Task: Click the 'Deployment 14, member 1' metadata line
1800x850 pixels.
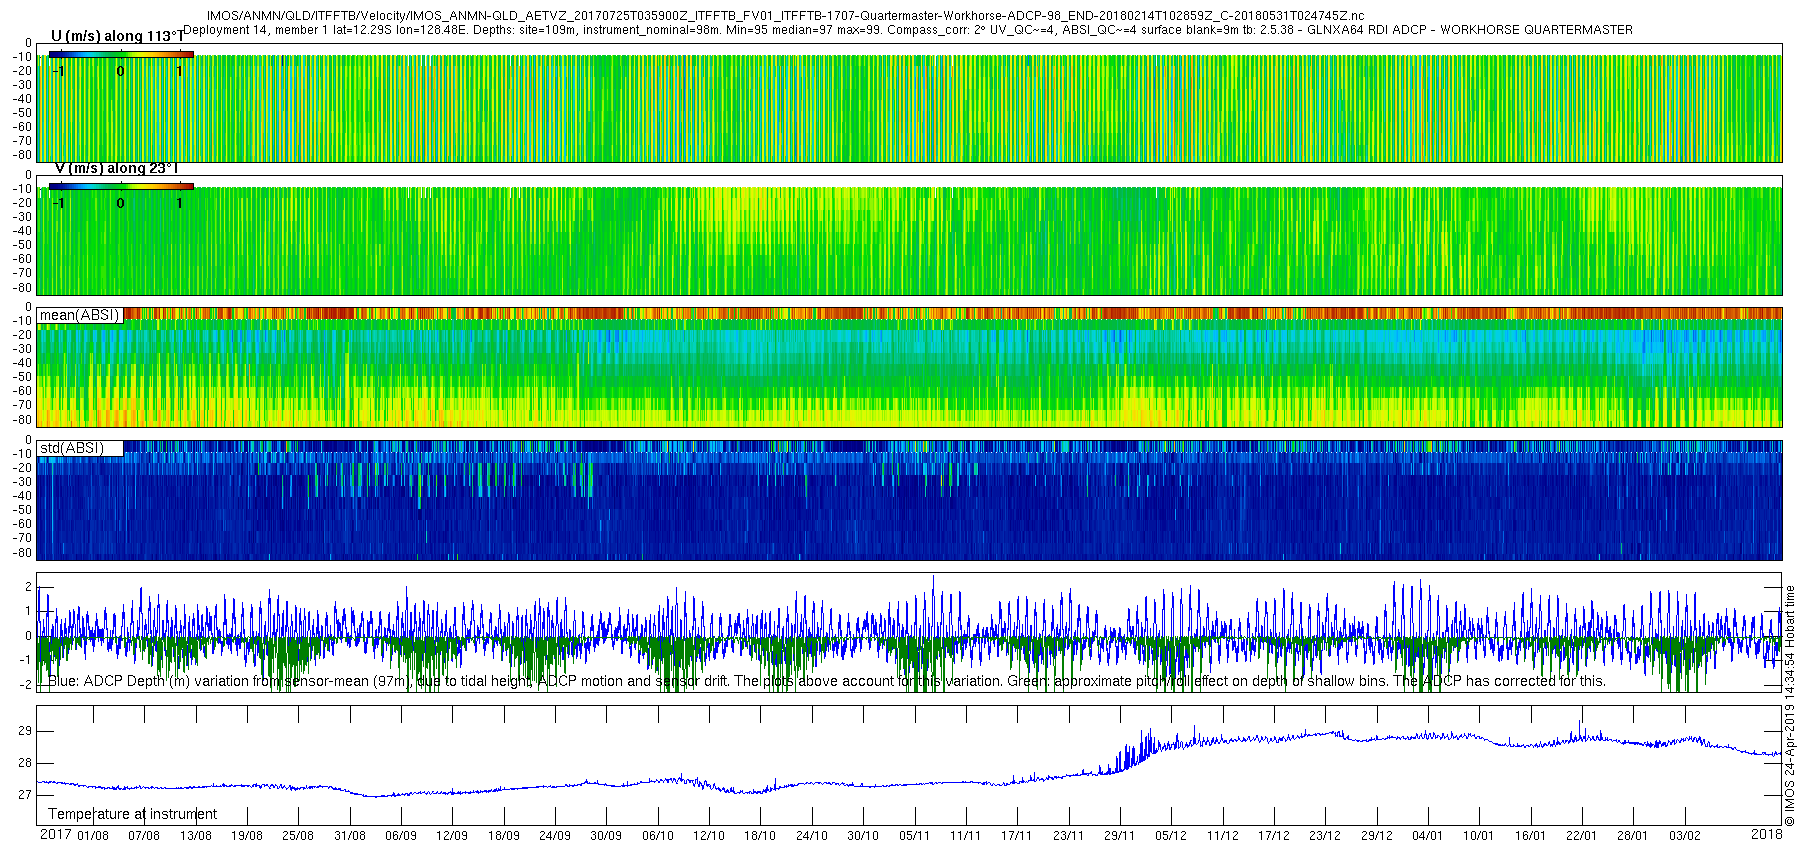Action: coord(908,30)
